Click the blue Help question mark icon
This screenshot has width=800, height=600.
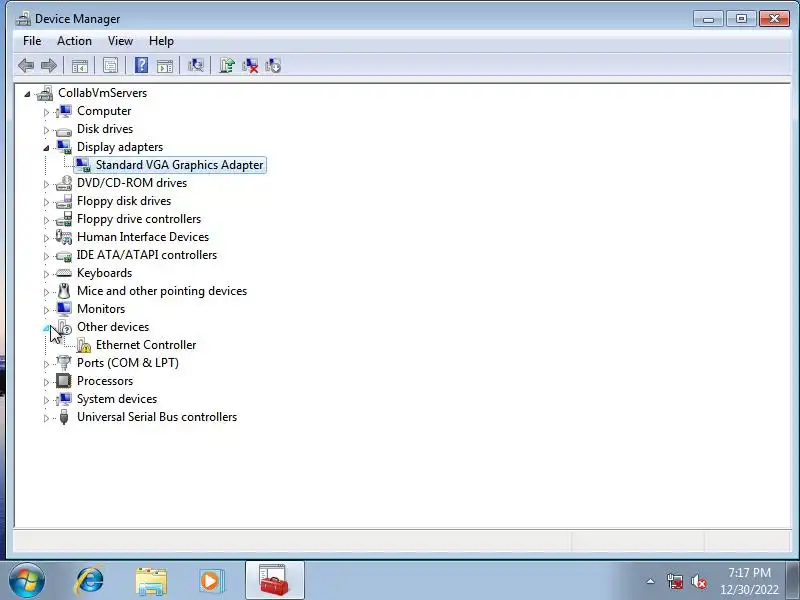(141, 65)
